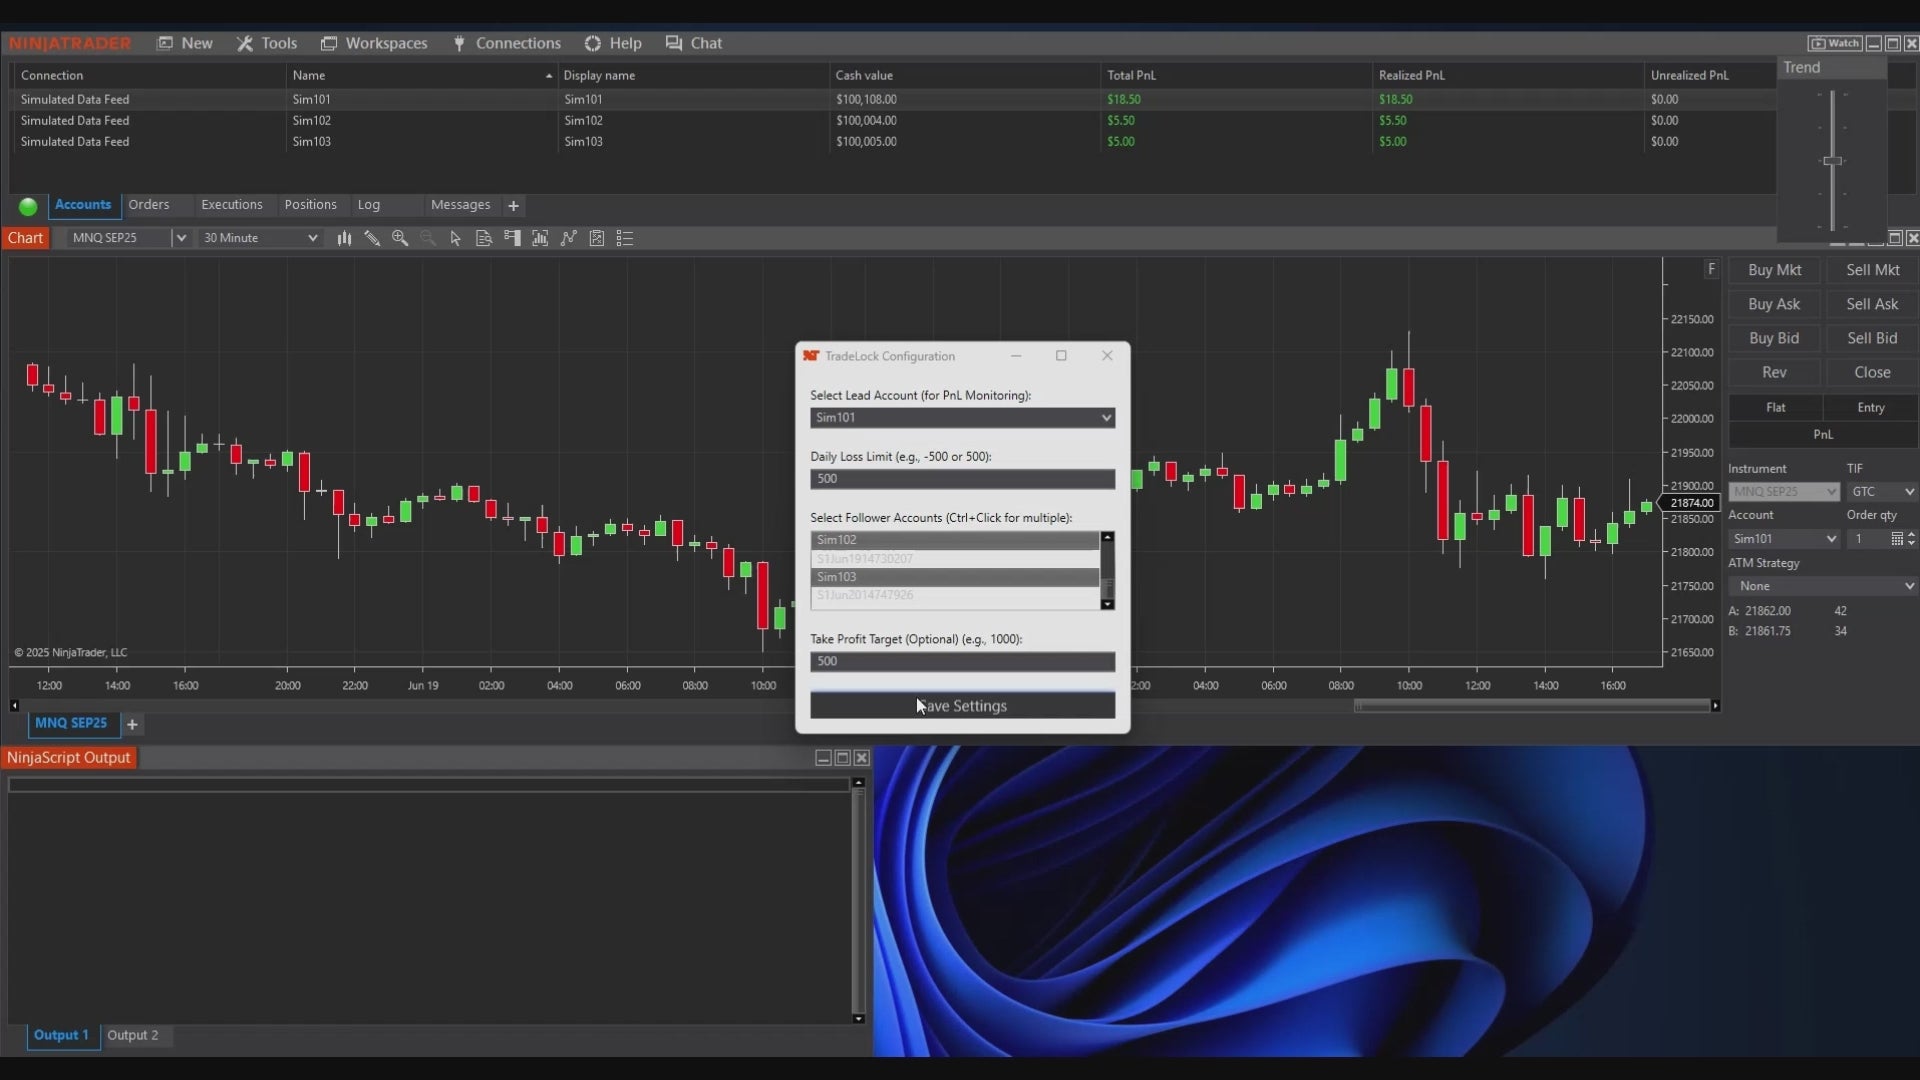Toggle the F button on chart
Image resolution: width=1920 pixels, height=1080 pixels.
click(1711, 269)
